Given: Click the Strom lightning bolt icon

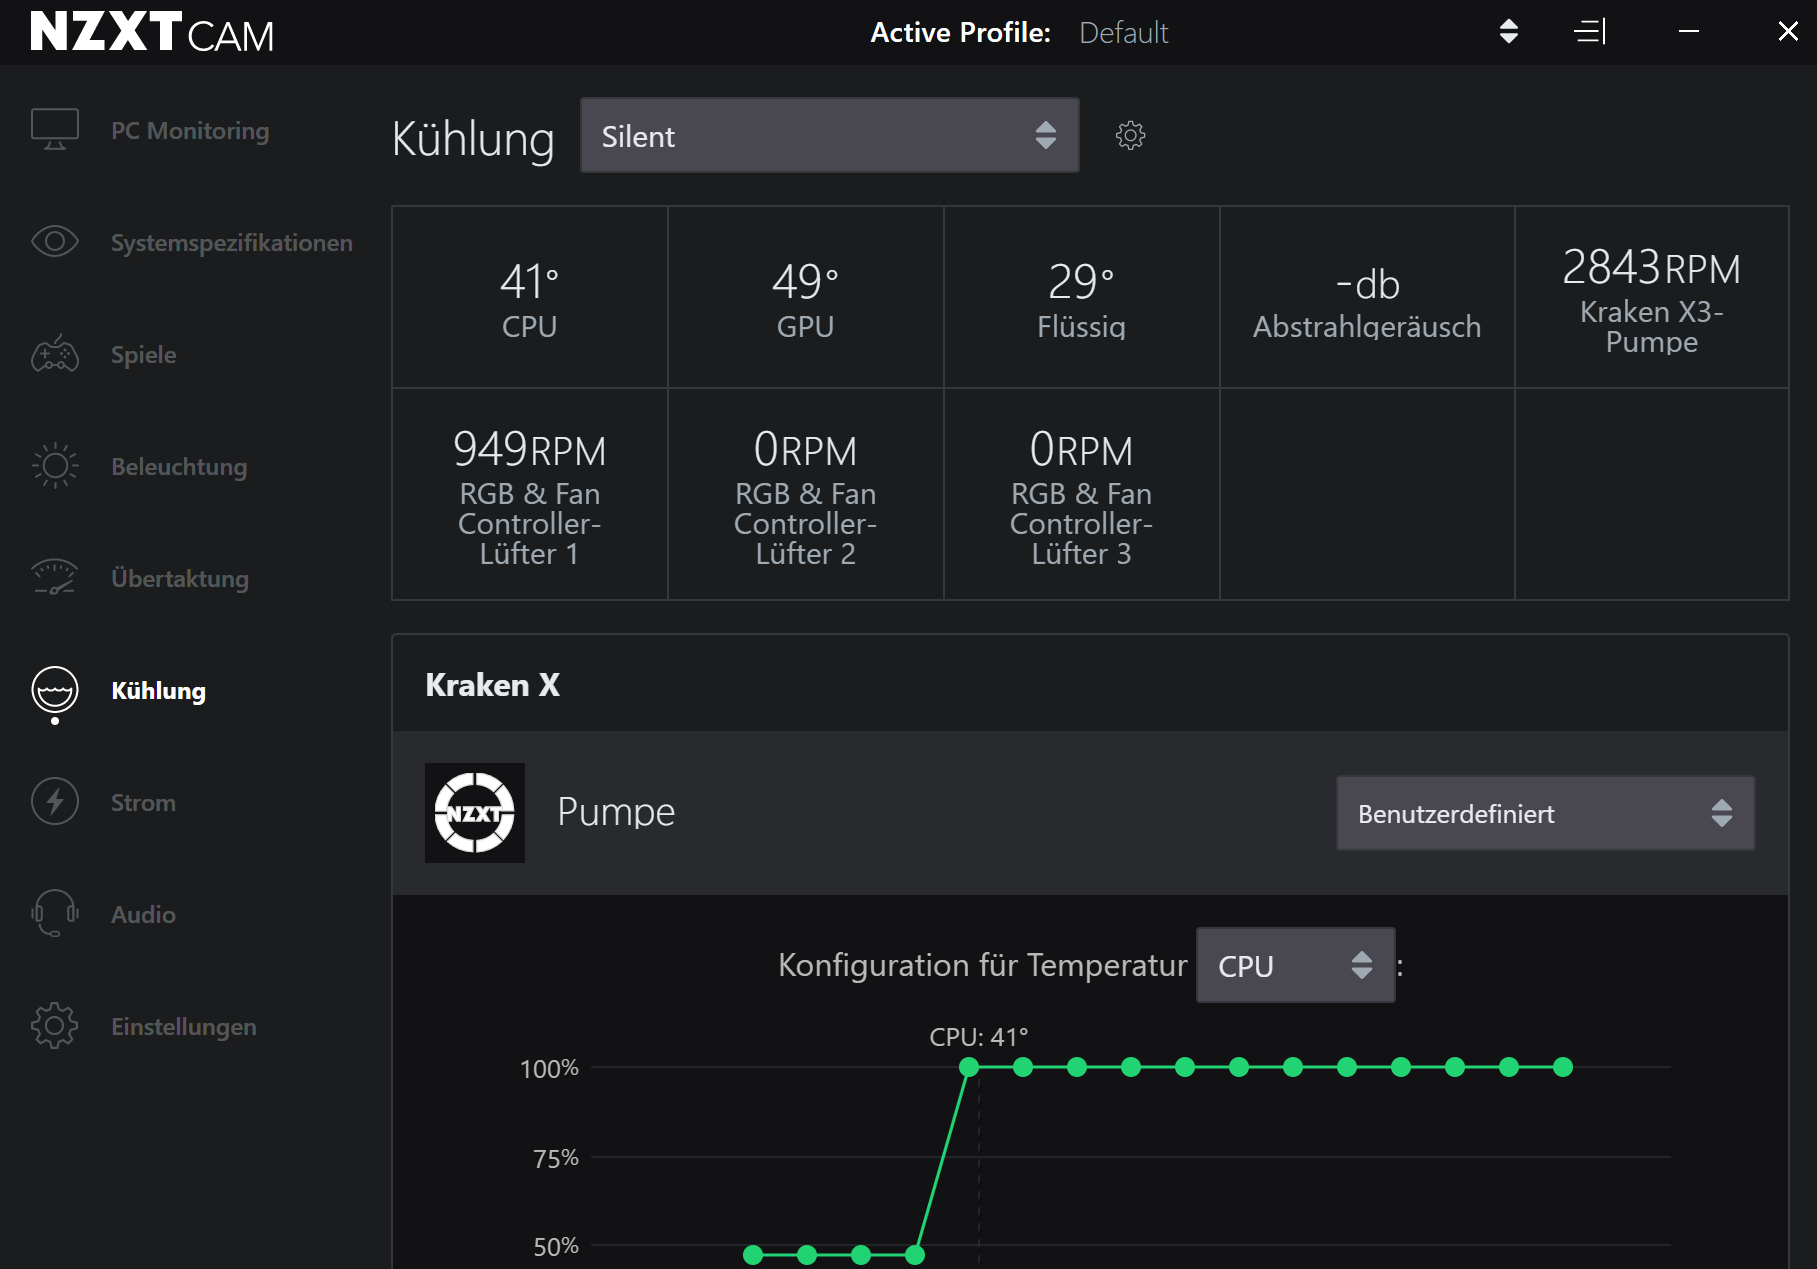Looking at the screenshot, I should pyautogui.click(x=55, y=802).
